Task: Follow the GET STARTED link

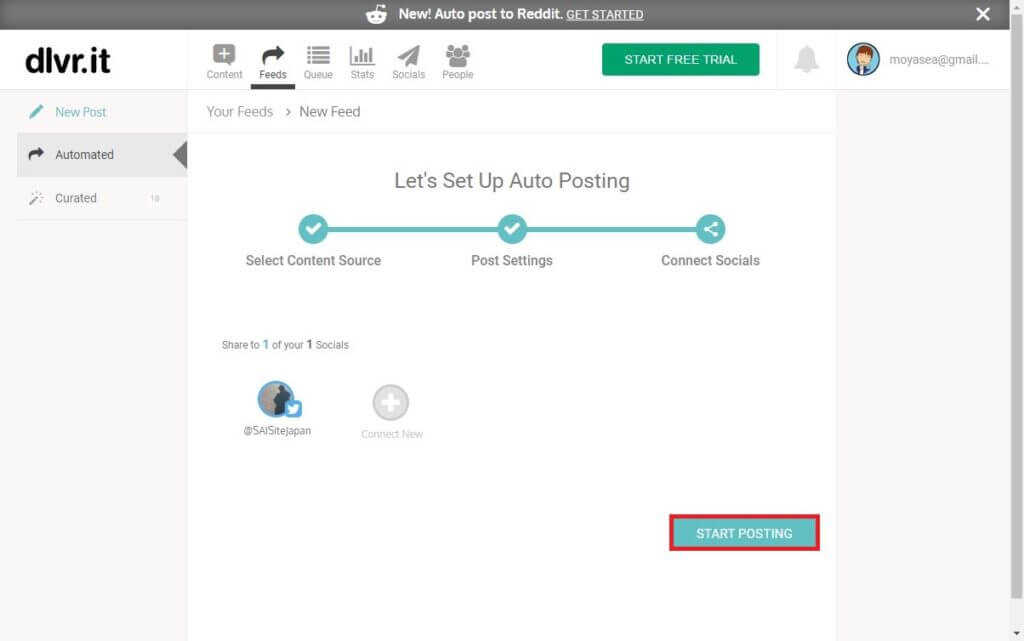Action: pos(604,14)
